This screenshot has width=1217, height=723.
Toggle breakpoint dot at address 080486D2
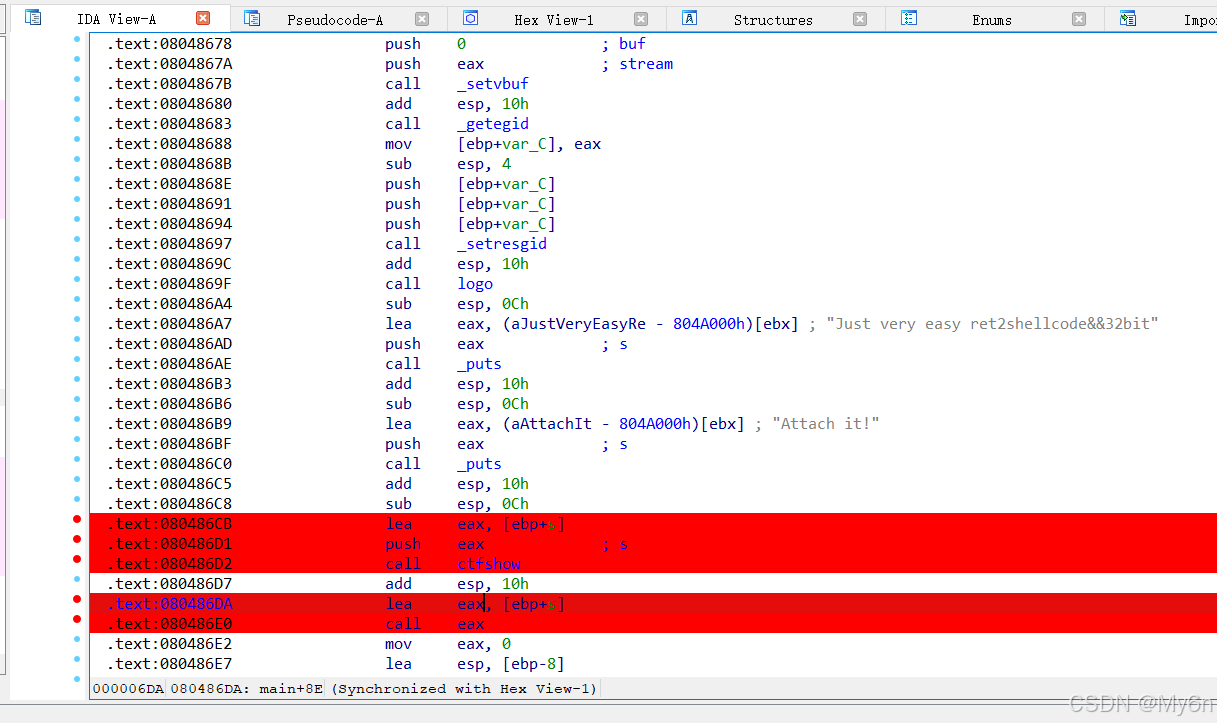(x=77, y=560)
